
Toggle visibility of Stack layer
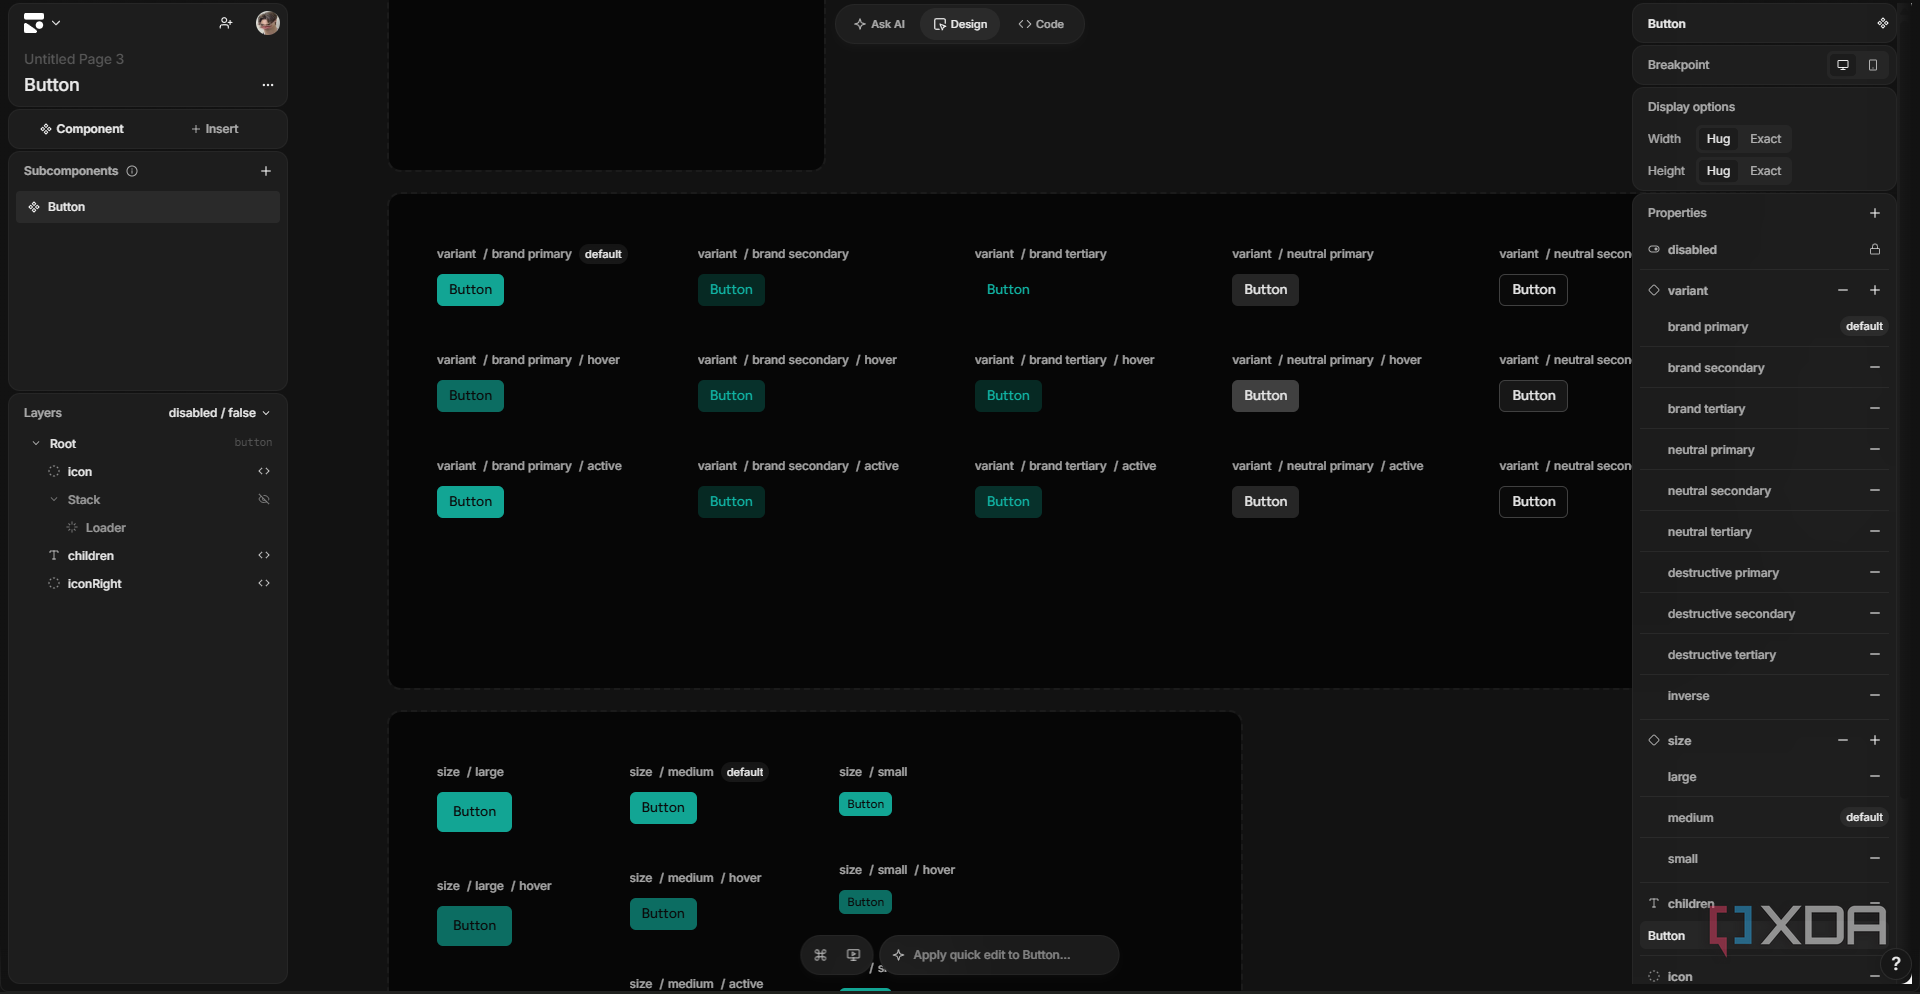[264, 499]
